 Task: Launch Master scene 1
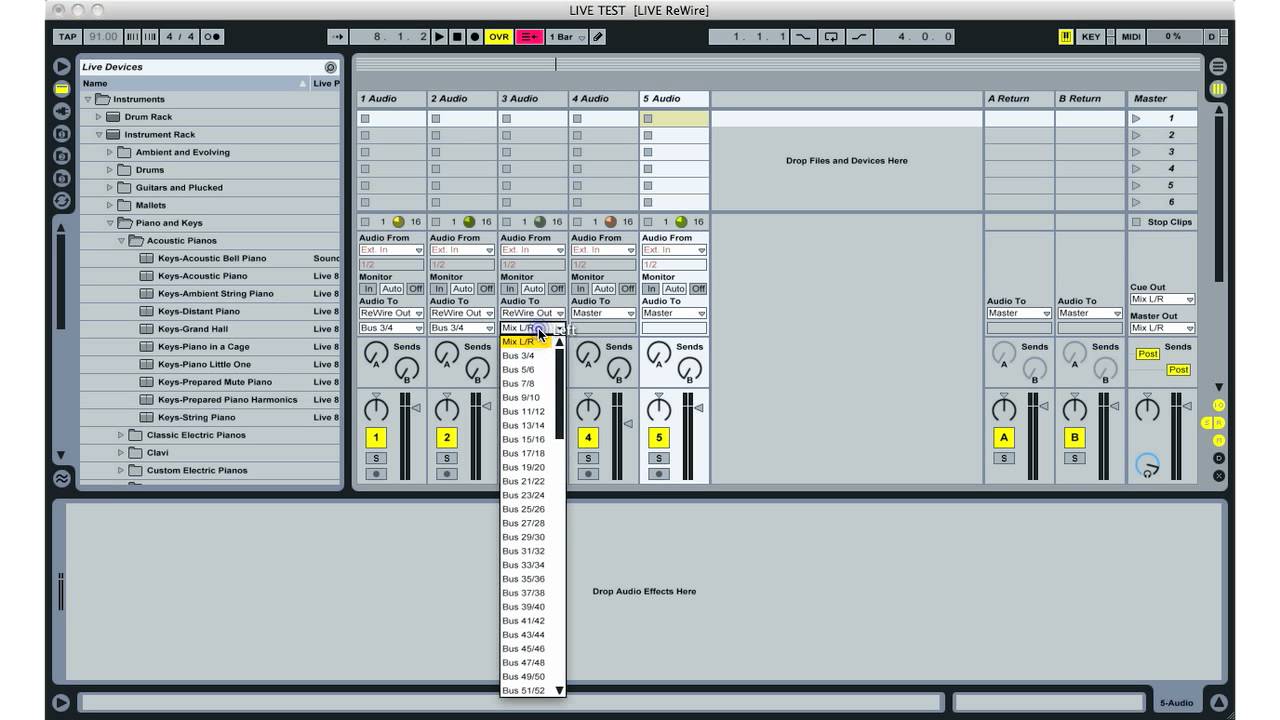pyautogui.click(x=1136, y=118)
